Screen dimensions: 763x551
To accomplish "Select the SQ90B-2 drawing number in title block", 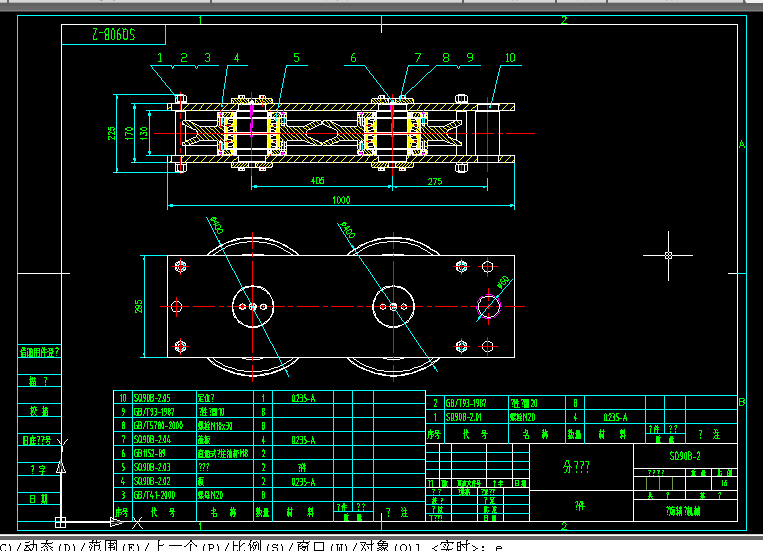I will pyautogui.click(x=685, y=456).
